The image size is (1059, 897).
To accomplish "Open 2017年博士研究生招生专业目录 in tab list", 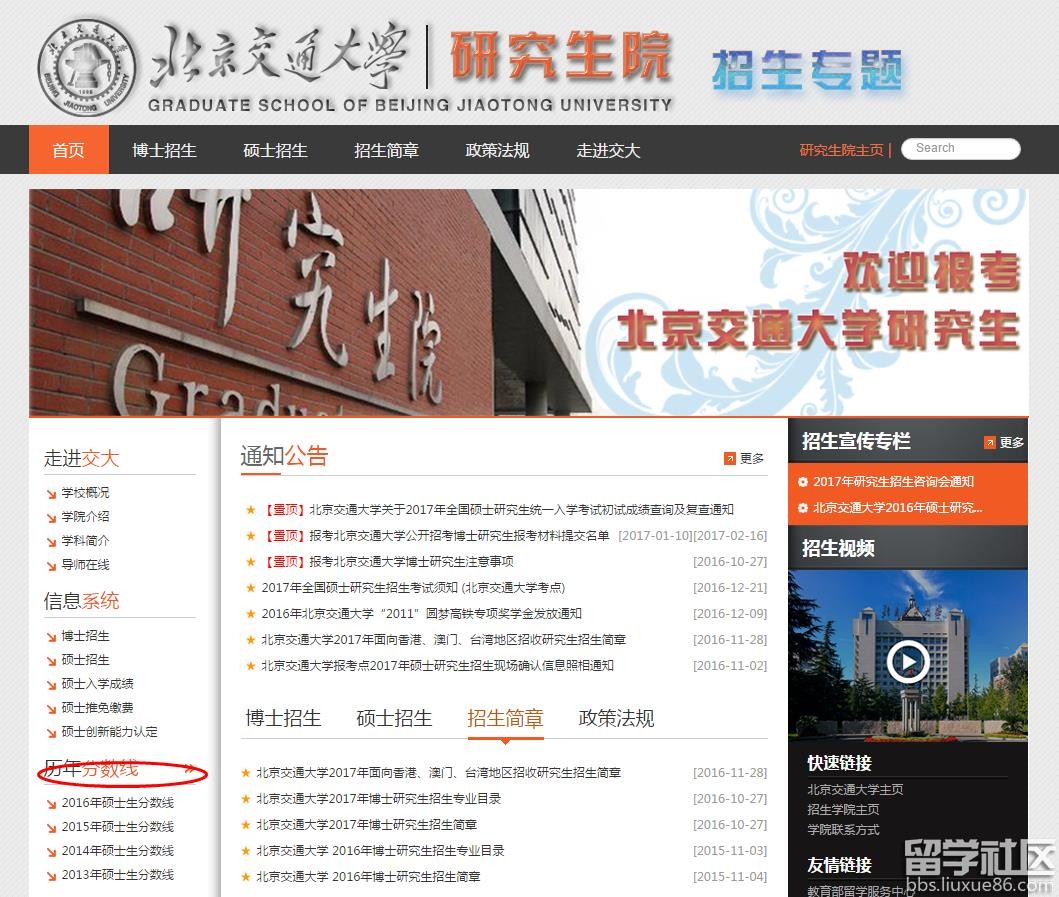I will click(379, 799).
